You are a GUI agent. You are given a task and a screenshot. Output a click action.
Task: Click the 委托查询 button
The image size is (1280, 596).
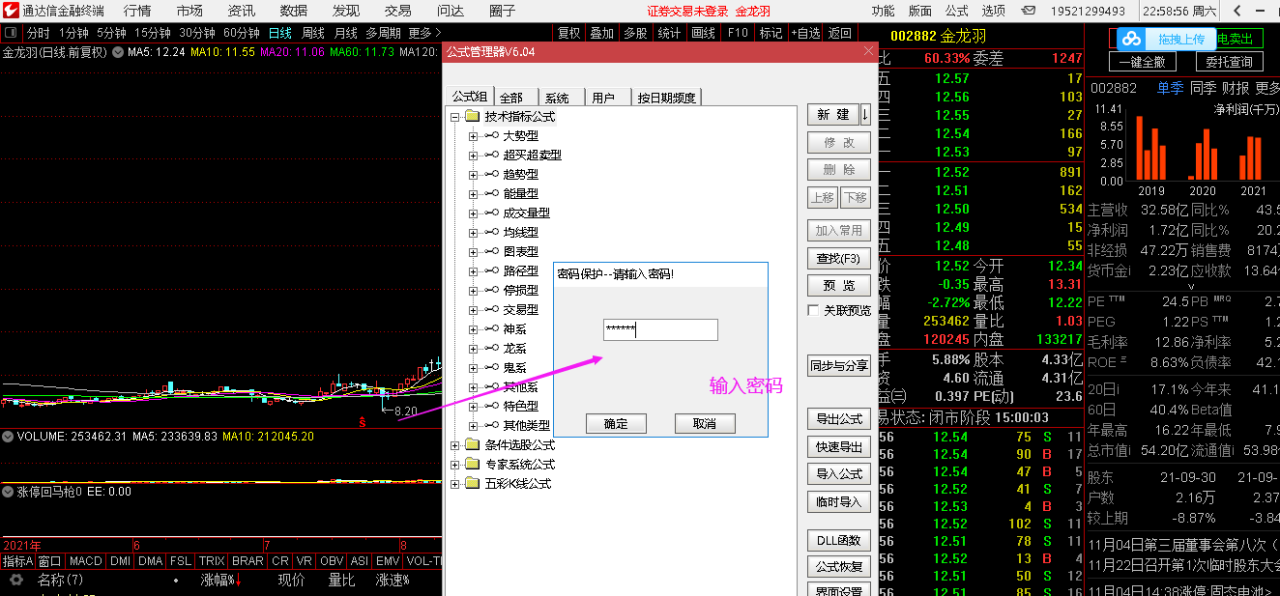tap(1228, 62)
